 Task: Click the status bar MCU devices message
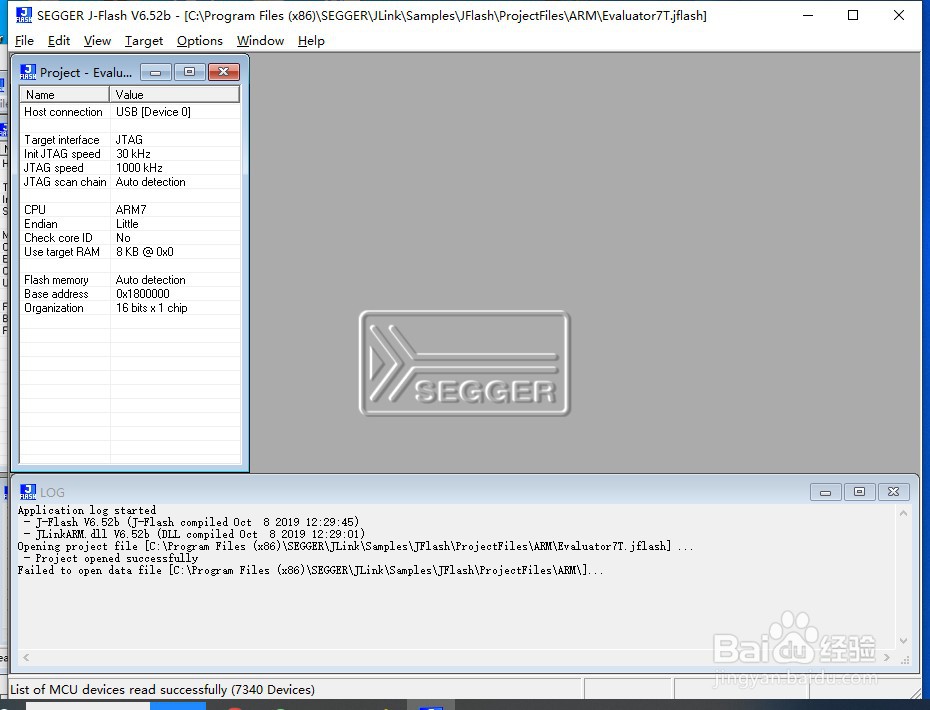[163, 690]
